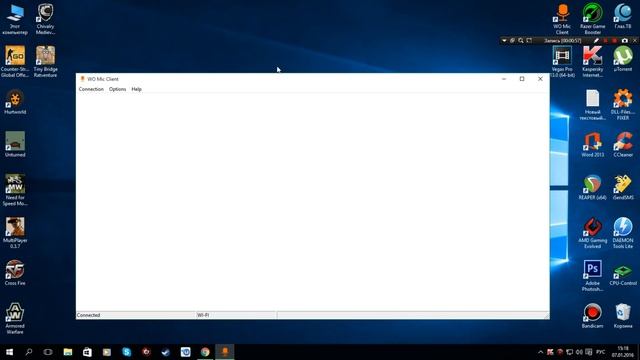Click the Wi-Fi transport label in status bar
Image resolution: width=640 pixels, height=360 pixels.
point(203,315)
